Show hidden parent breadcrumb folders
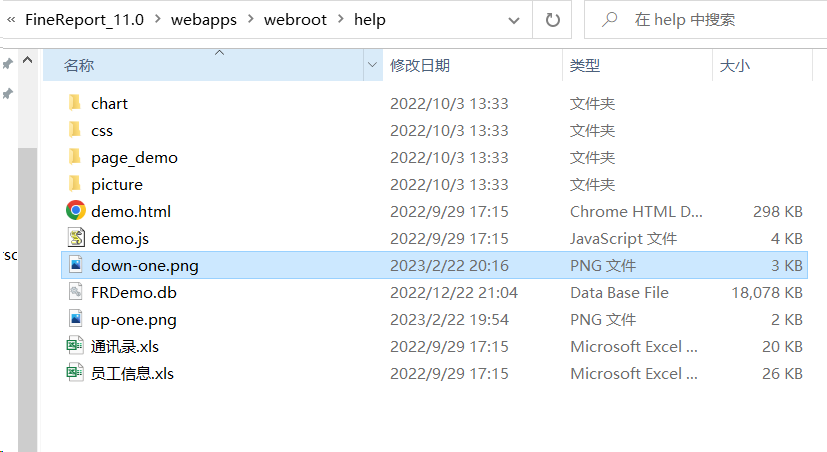827x452 pixels. click(11, 20)
